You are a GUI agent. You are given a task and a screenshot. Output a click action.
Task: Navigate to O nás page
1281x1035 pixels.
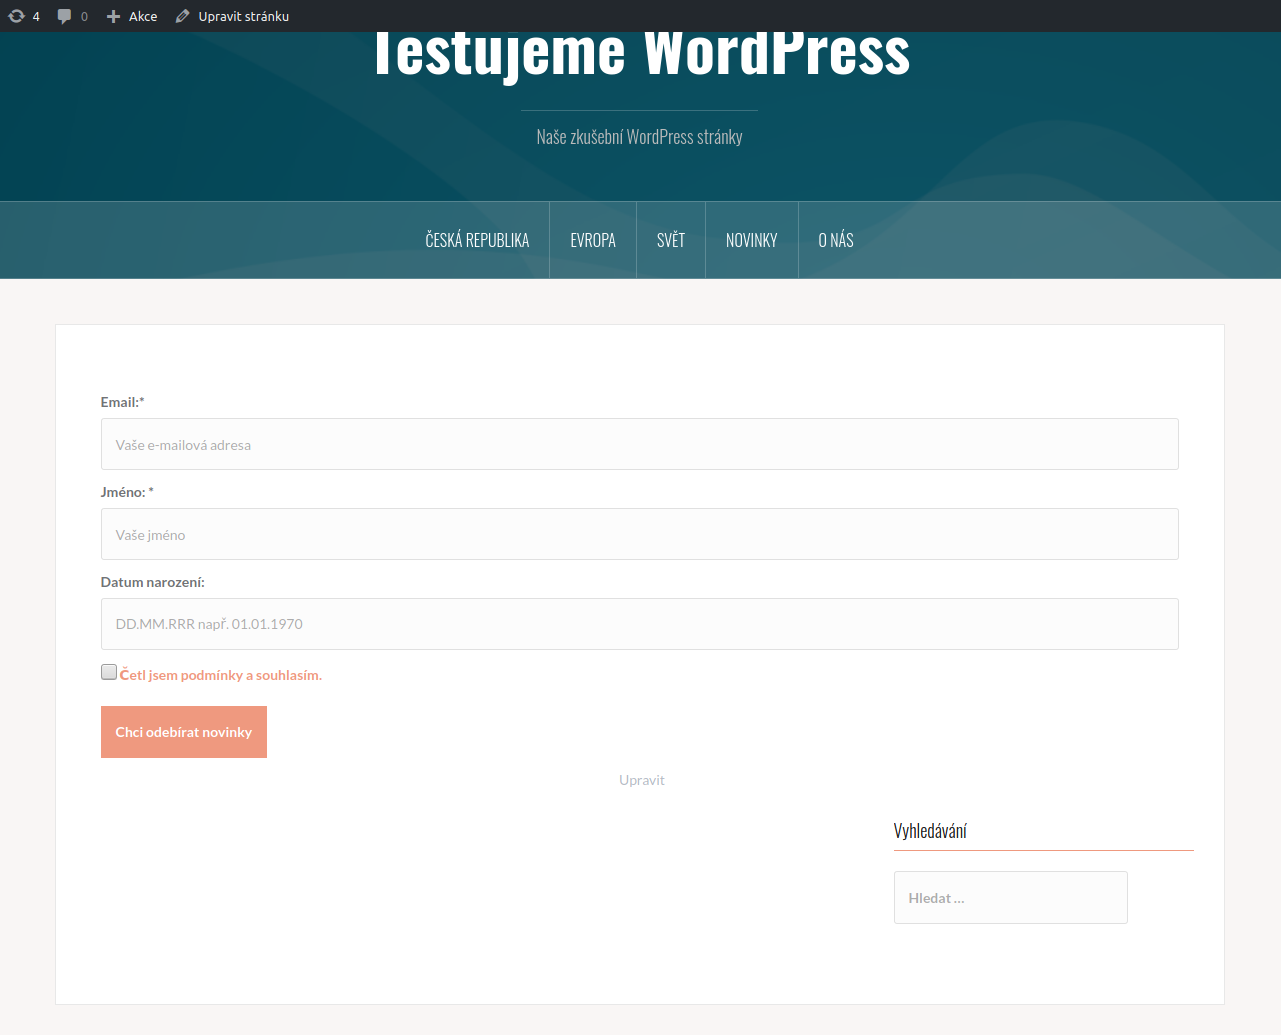pos(836,240)
